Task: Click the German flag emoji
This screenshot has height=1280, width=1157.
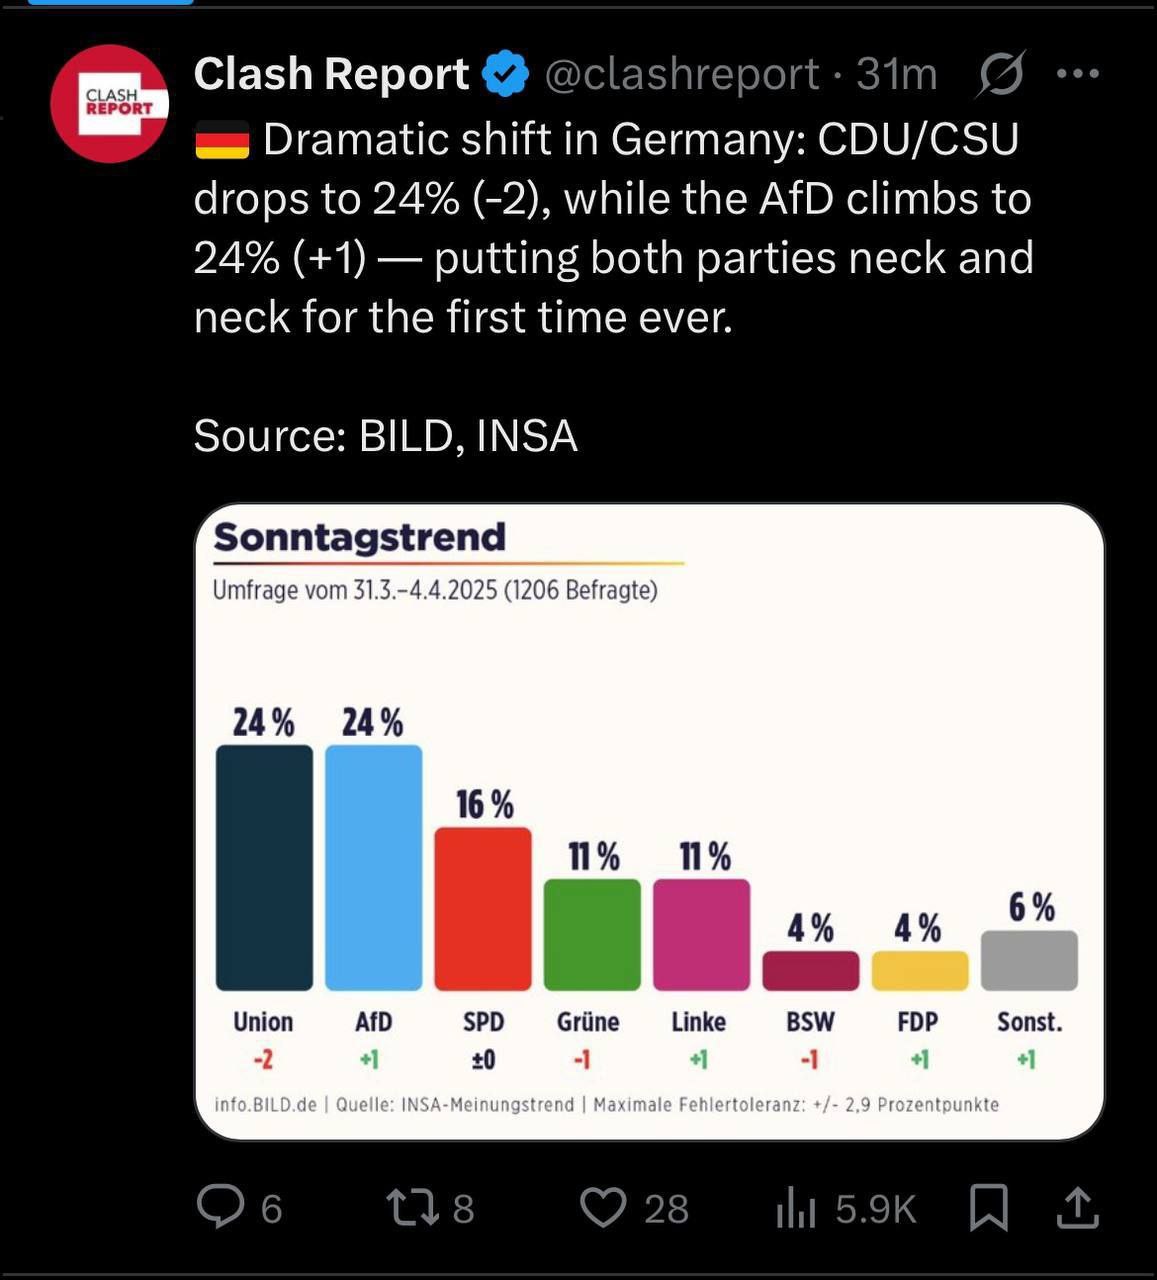Action: point(221,140)
